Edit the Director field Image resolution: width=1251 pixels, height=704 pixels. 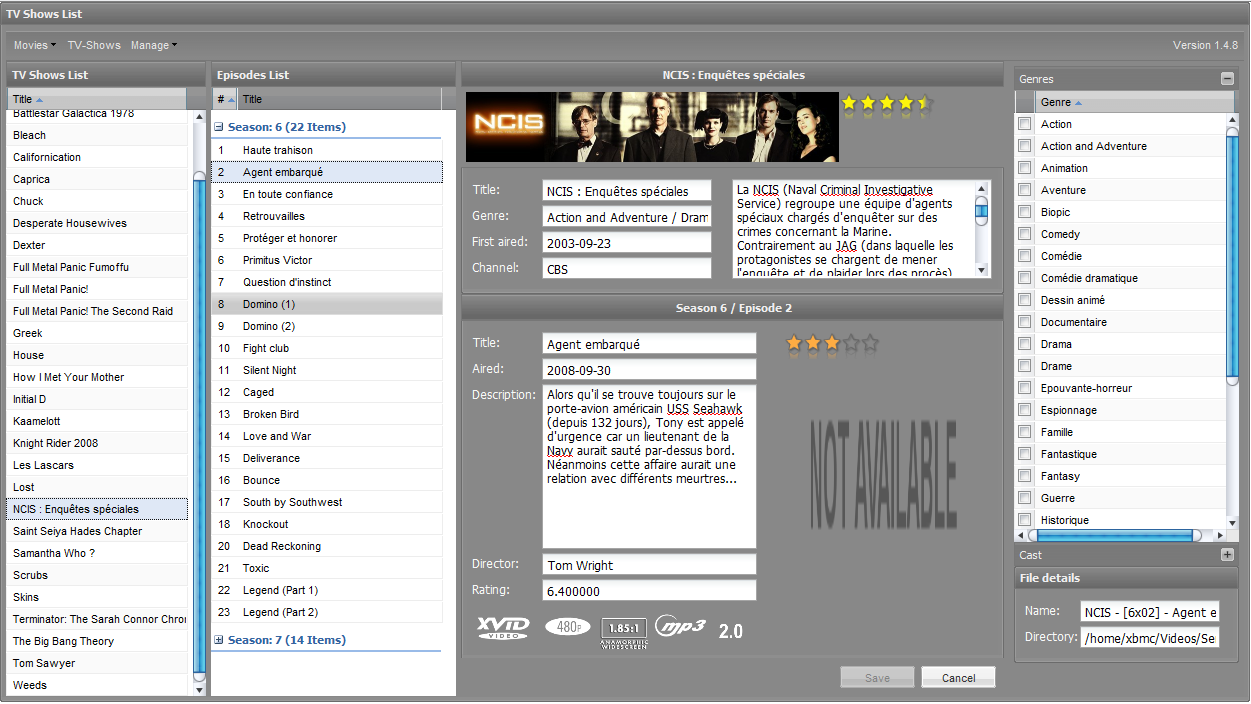pyautogui.click(x=649, y=564)
